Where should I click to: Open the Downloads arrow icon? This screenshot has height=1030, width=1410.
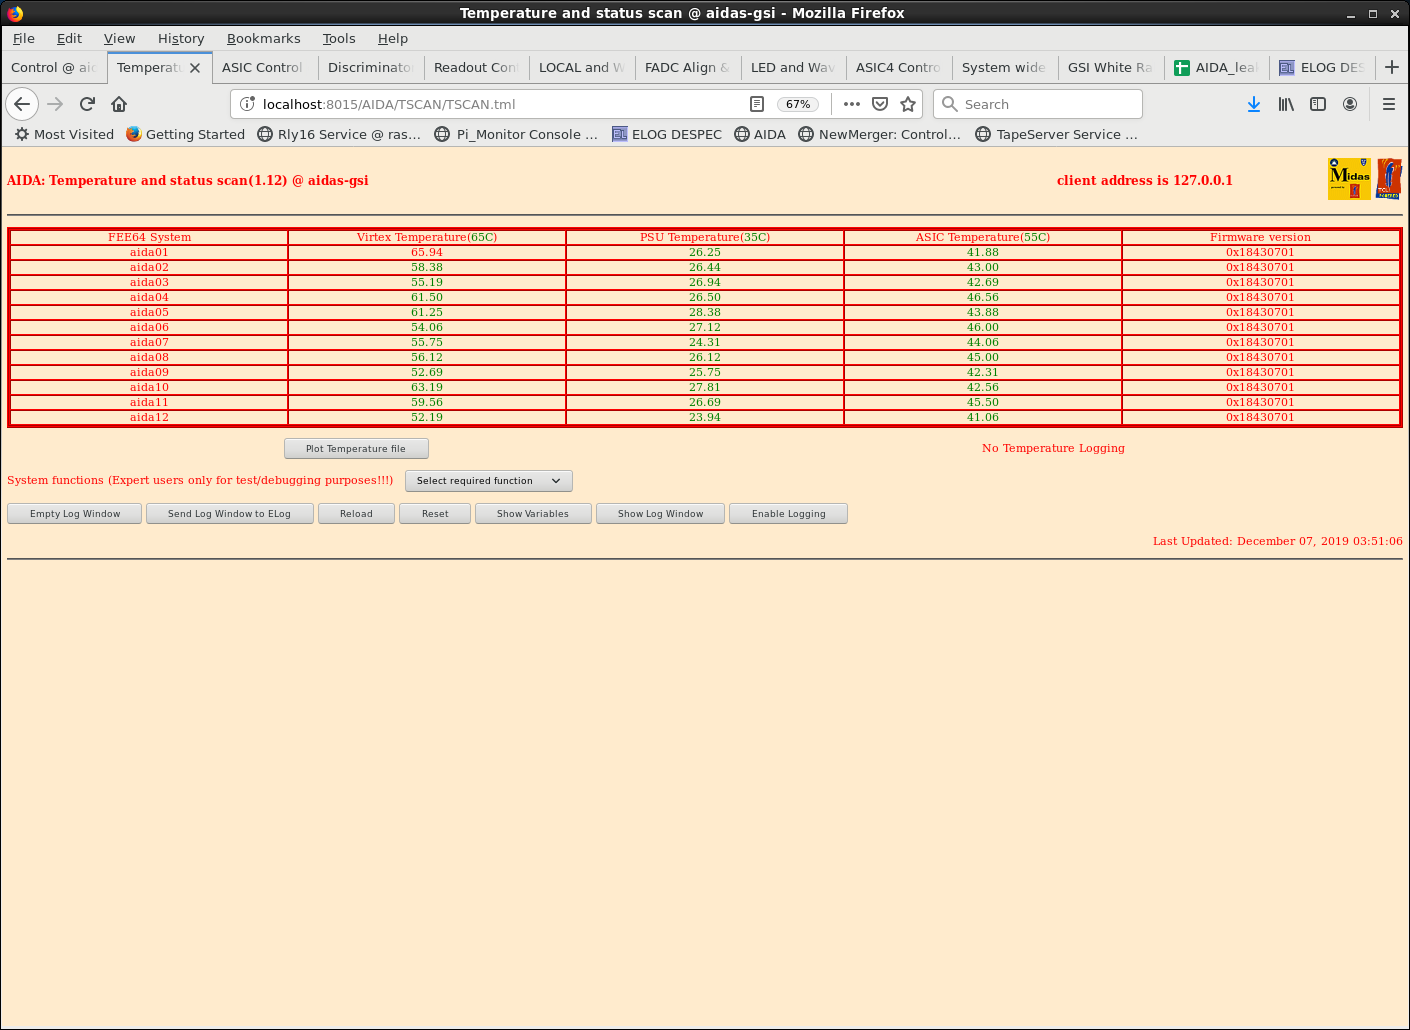(1254, 104)
